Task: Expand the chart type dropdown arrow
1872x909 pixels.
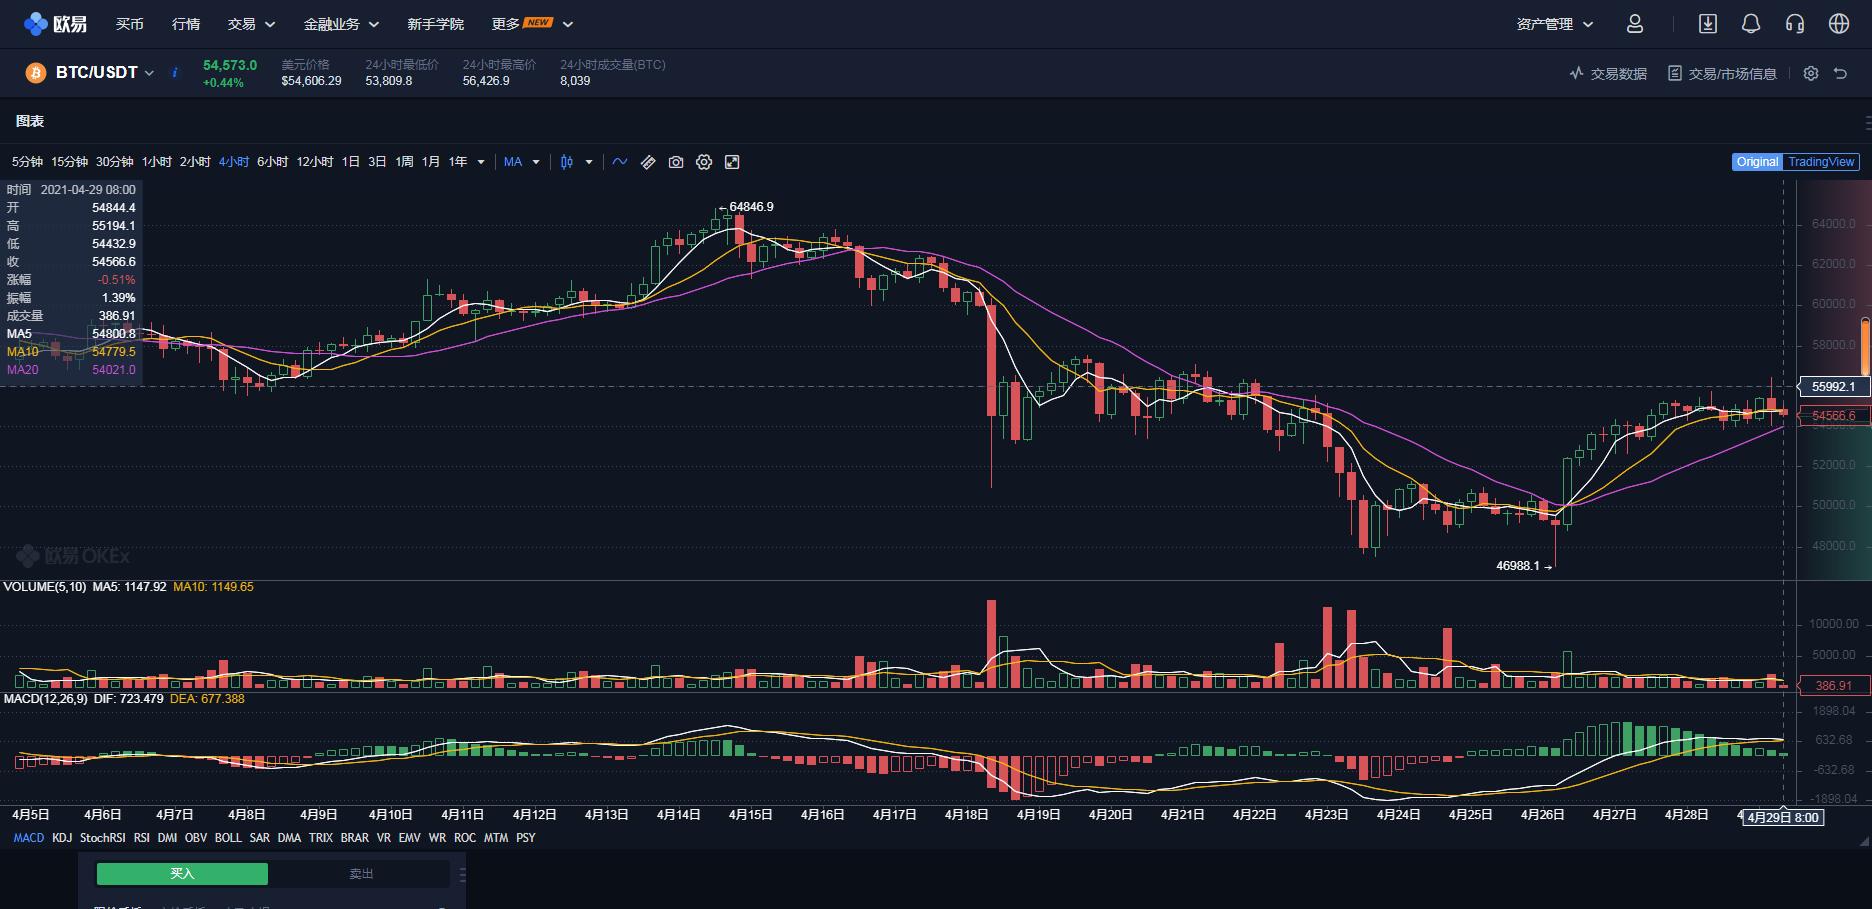Action: (x=589, y=162)
